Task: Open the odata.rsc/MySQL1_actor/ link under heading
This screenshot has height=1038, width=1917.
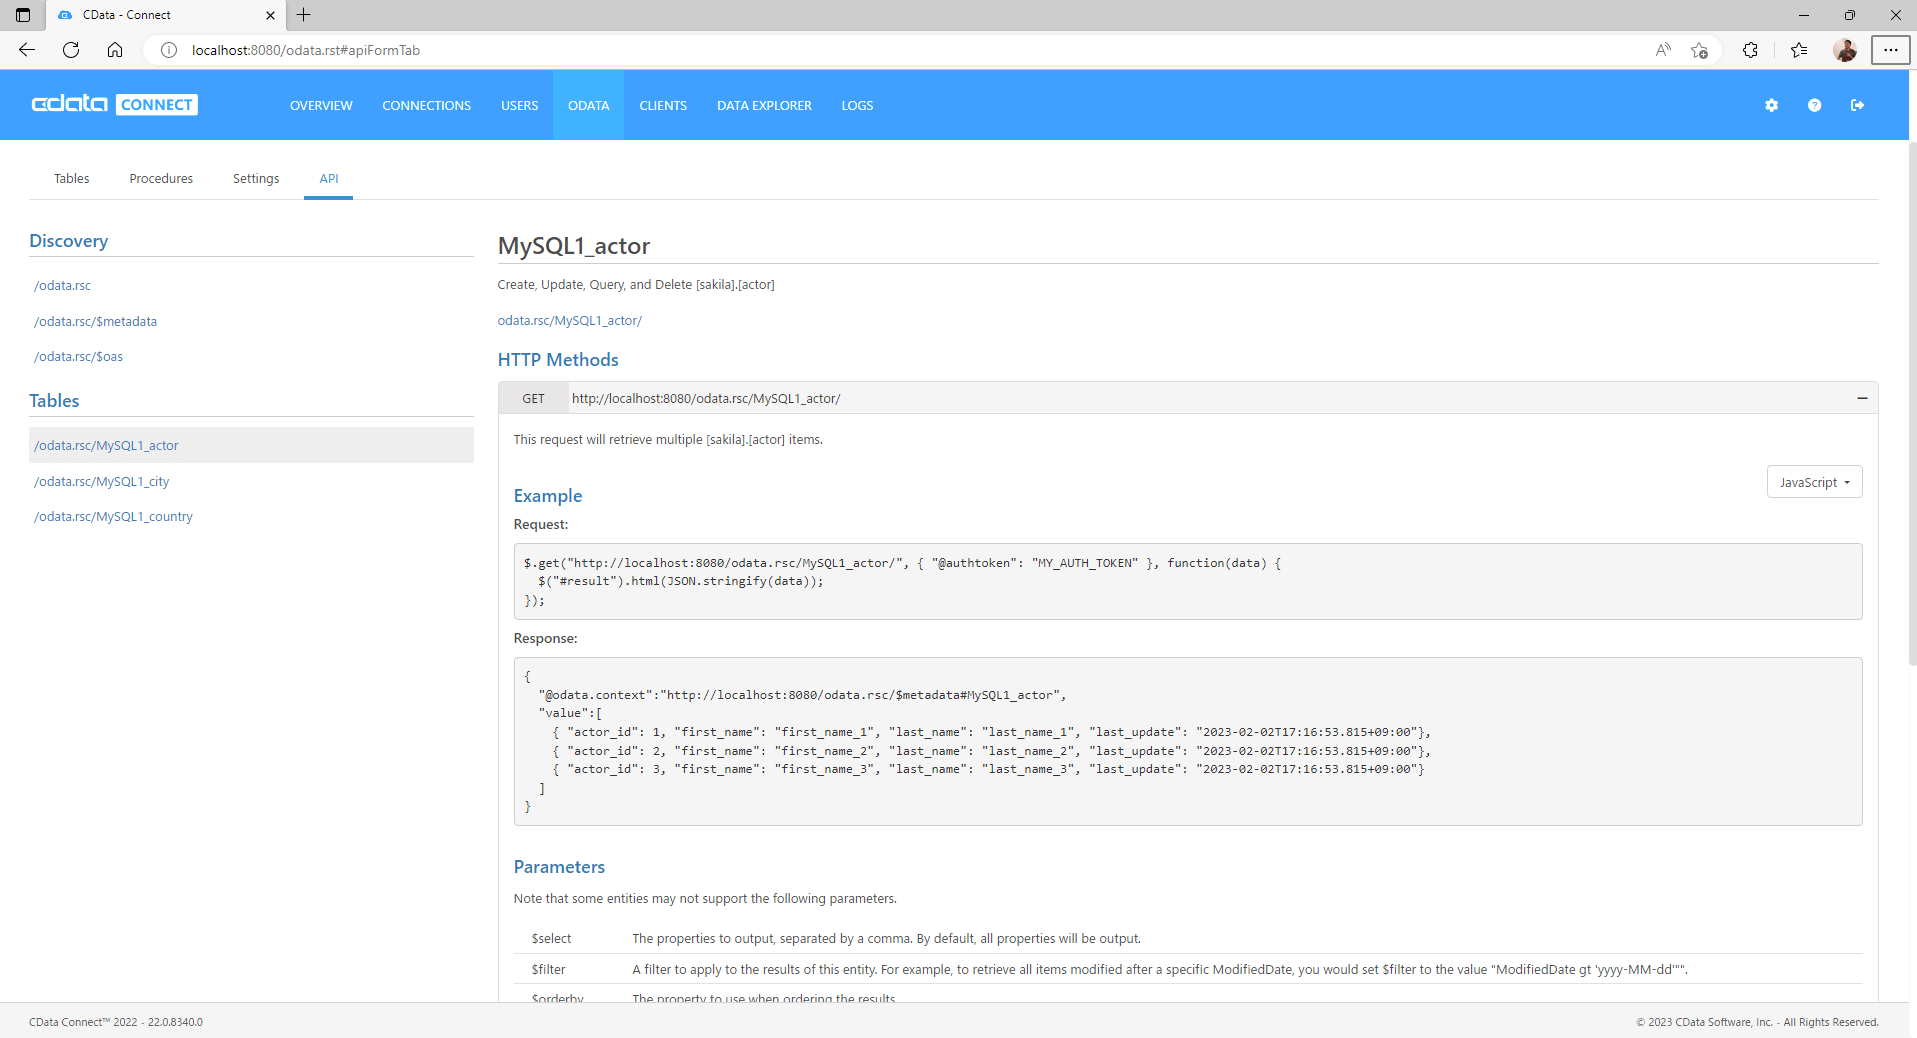Action: [569, 321]
